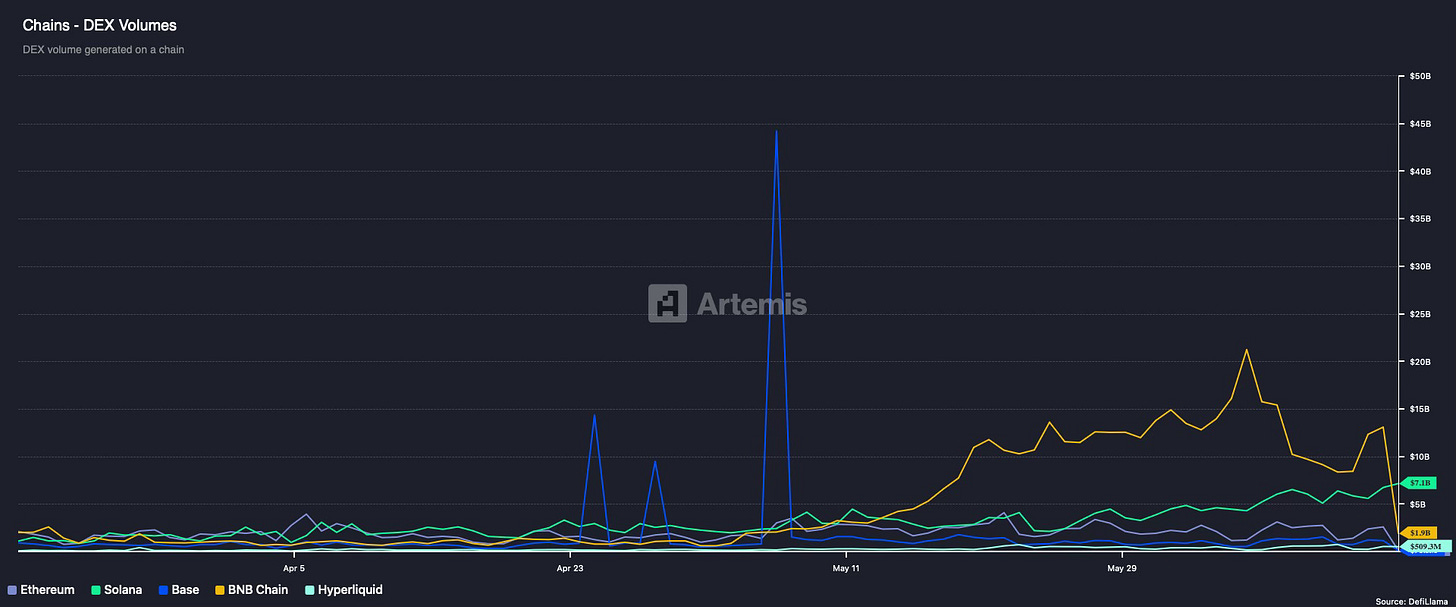Click the $5B y-axis label
This screenshot has height=607, width=1456.
tap(1418, 504)
